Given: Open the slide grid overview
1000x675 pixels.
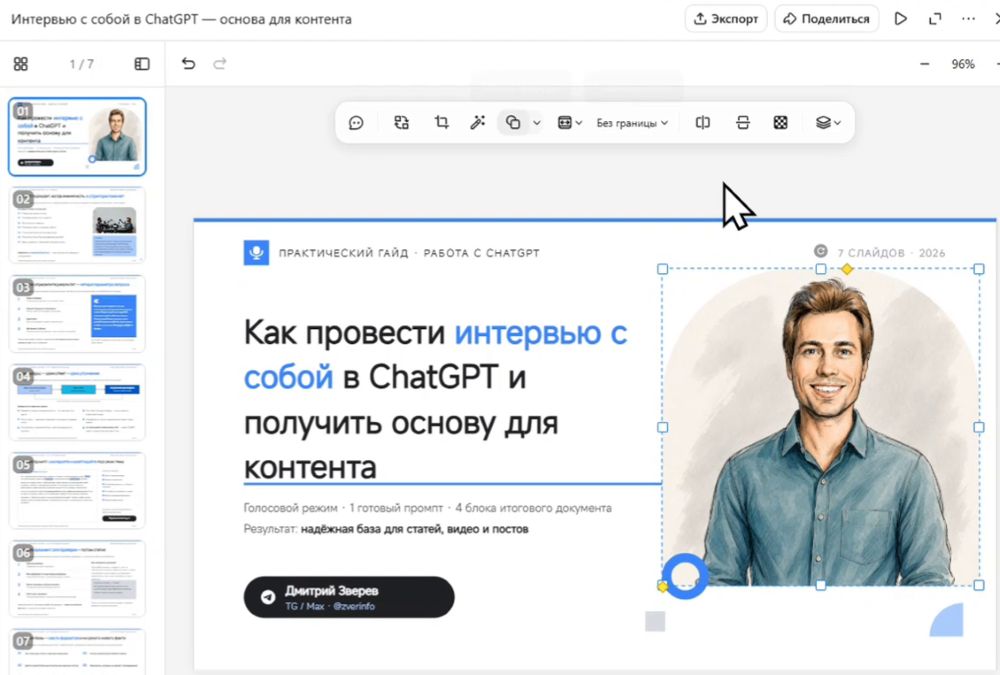Looking at the screenshot, I should [x=20, y=64].
